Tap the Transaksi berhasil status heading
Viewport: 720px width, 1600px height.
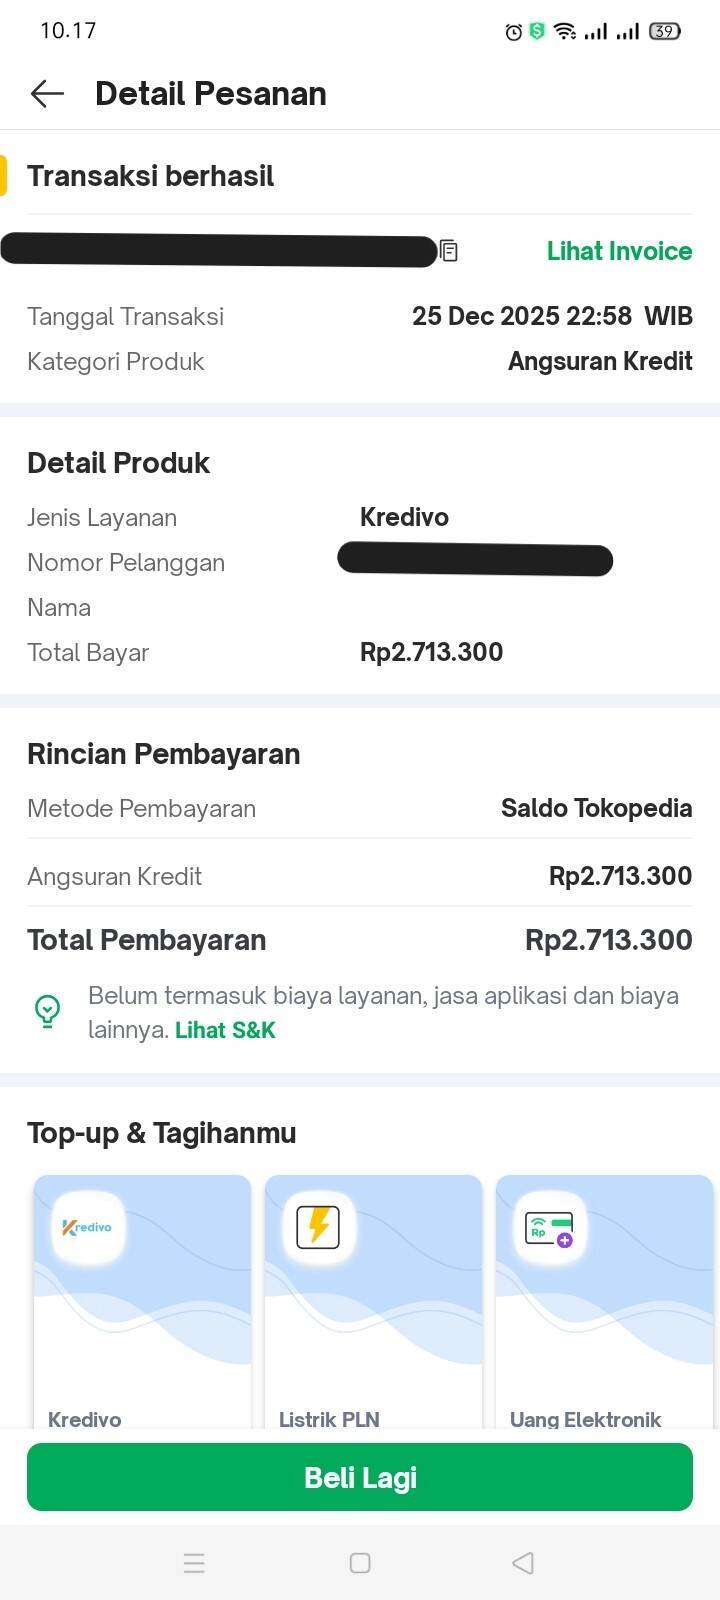(150, 176)
